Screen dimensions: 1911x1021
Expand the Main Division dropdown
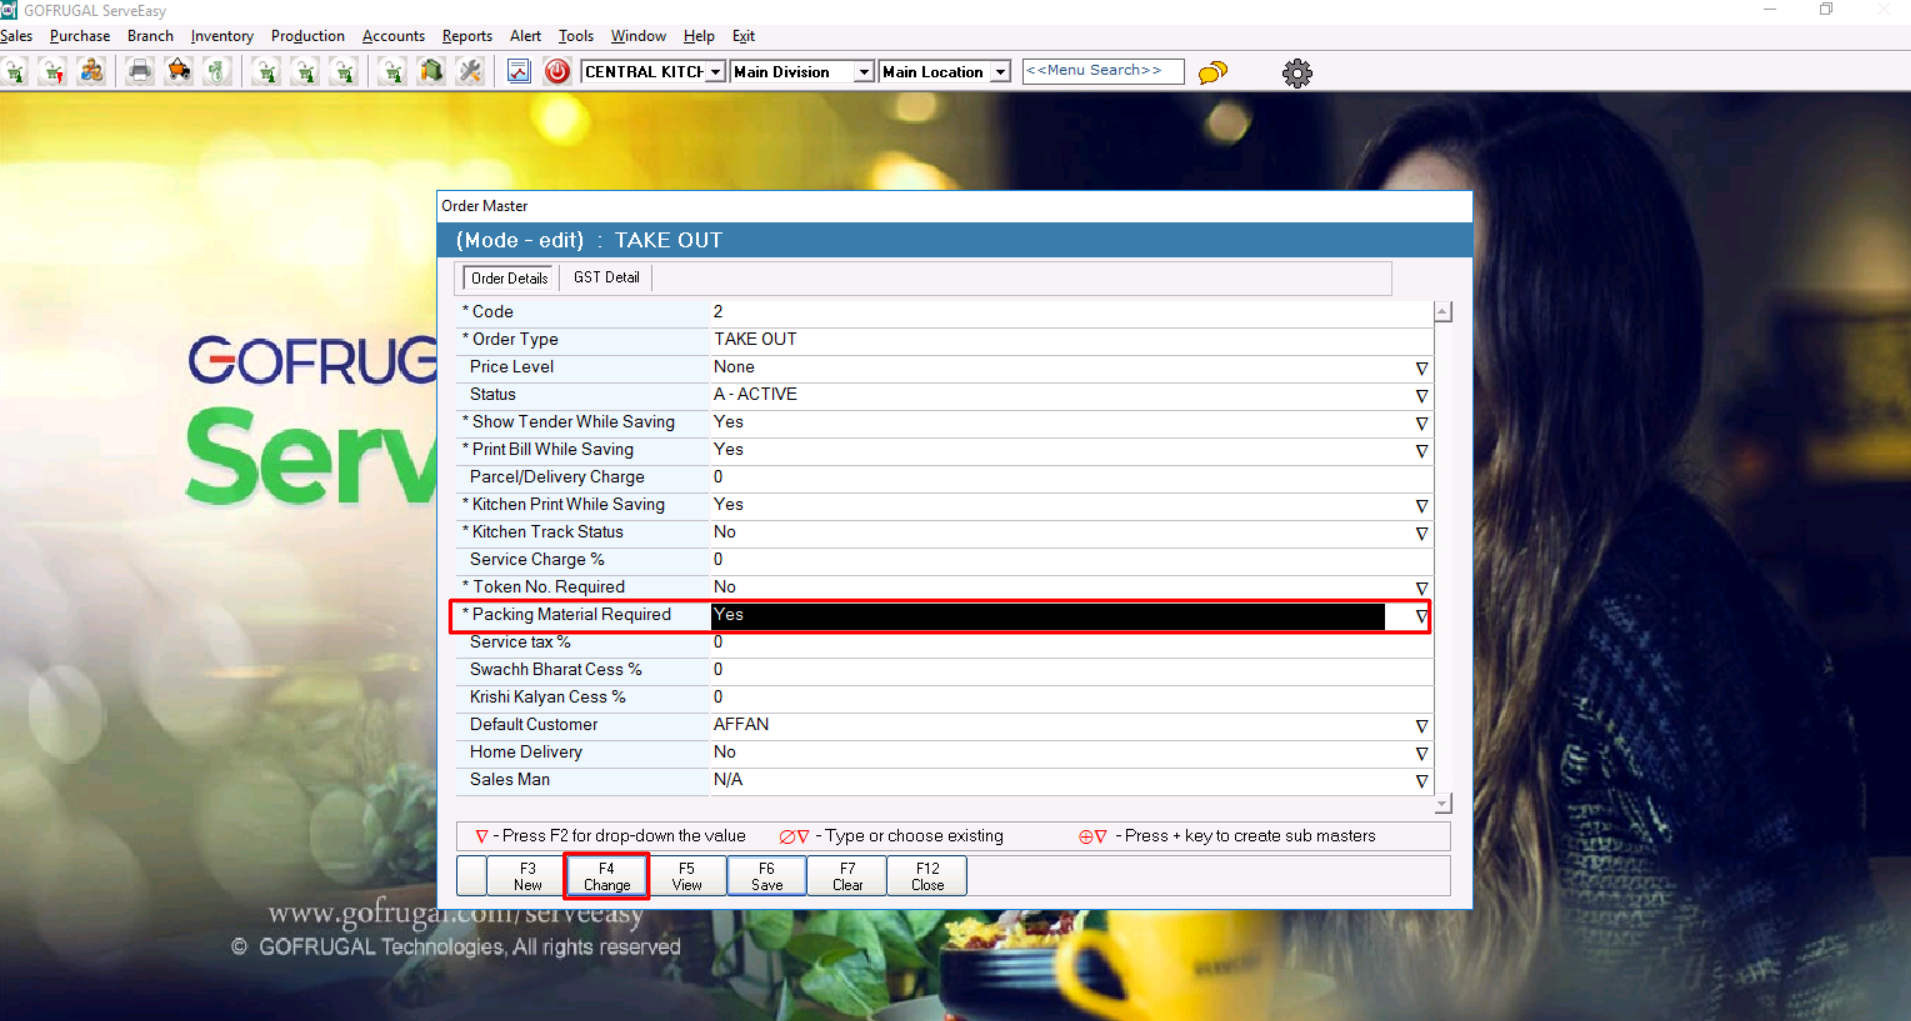863,72
